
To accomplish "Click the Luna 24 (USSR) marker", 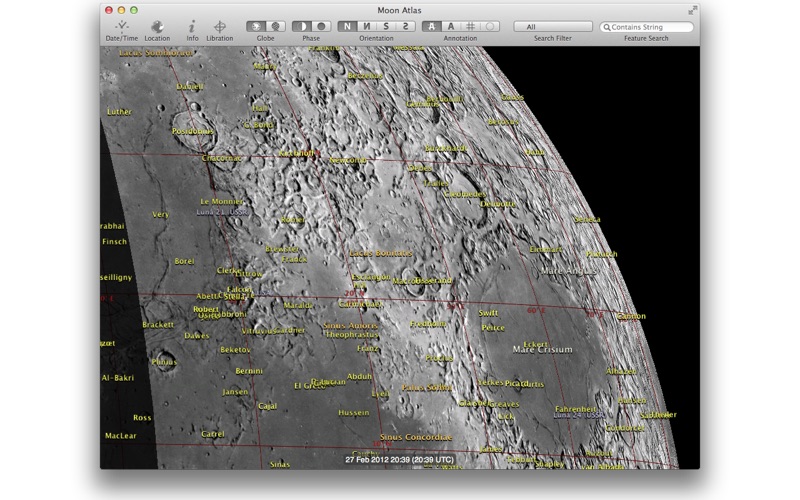I will [x=580, y=416].
